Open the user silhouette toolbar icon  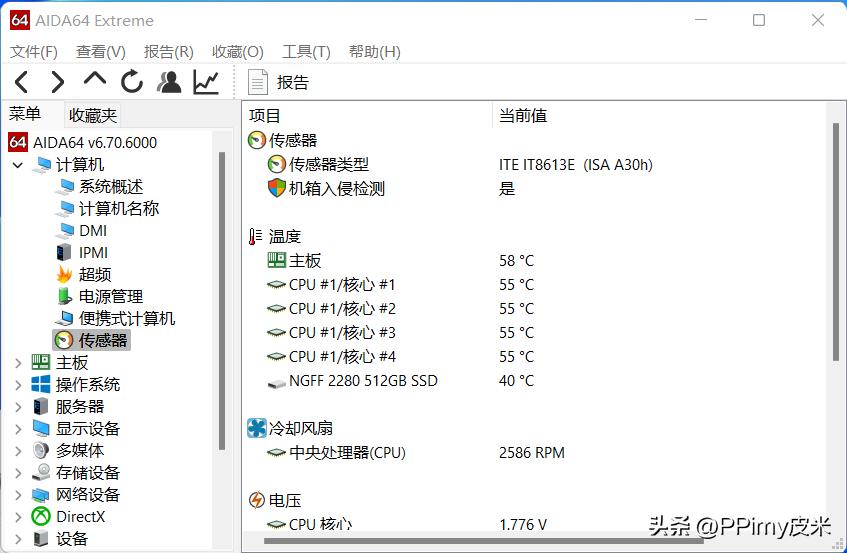(169, 82)
